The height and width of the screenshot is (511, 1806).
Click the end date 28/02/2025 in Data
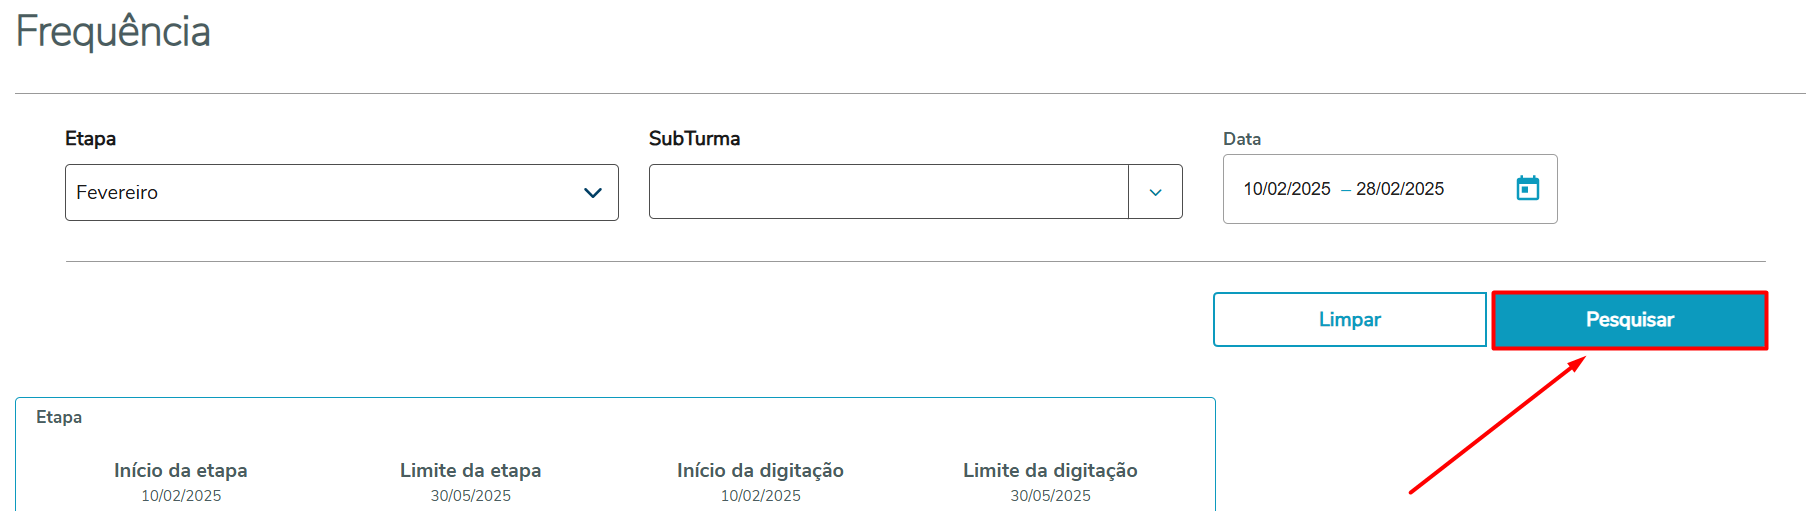point(1399,189)
